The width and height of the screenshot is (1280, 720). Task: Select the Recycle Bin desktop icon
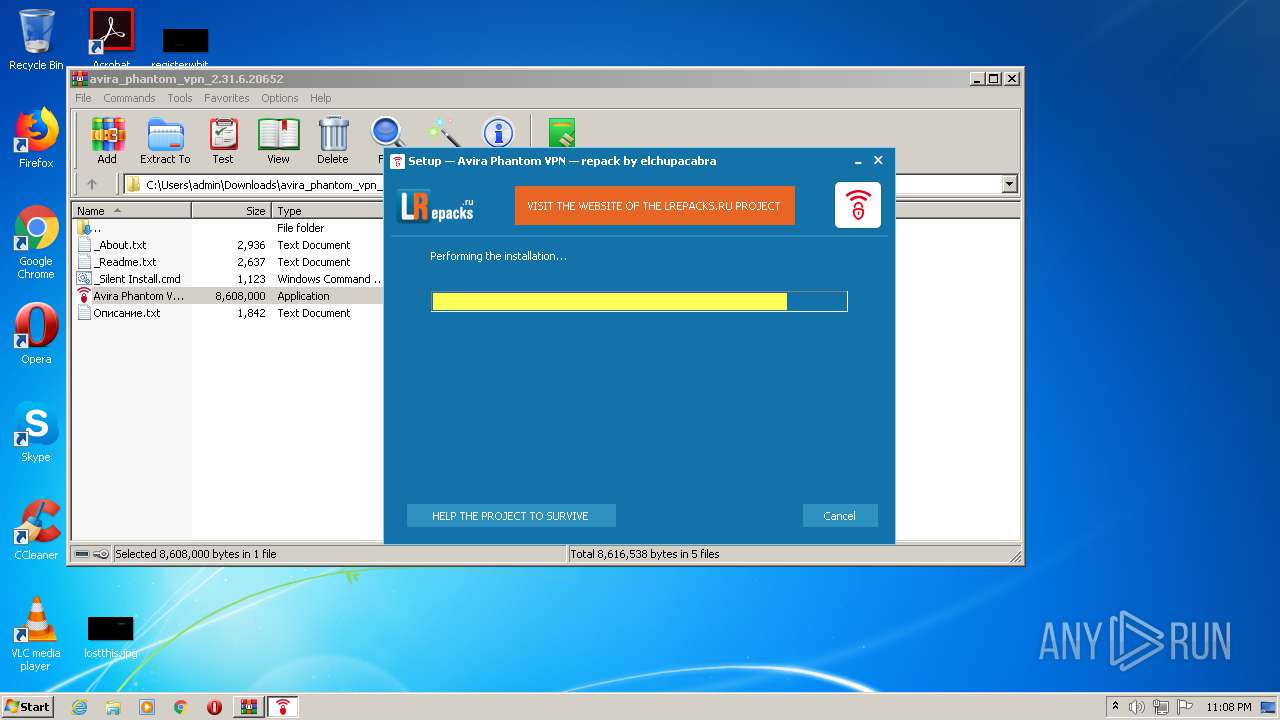pos(36,40)
